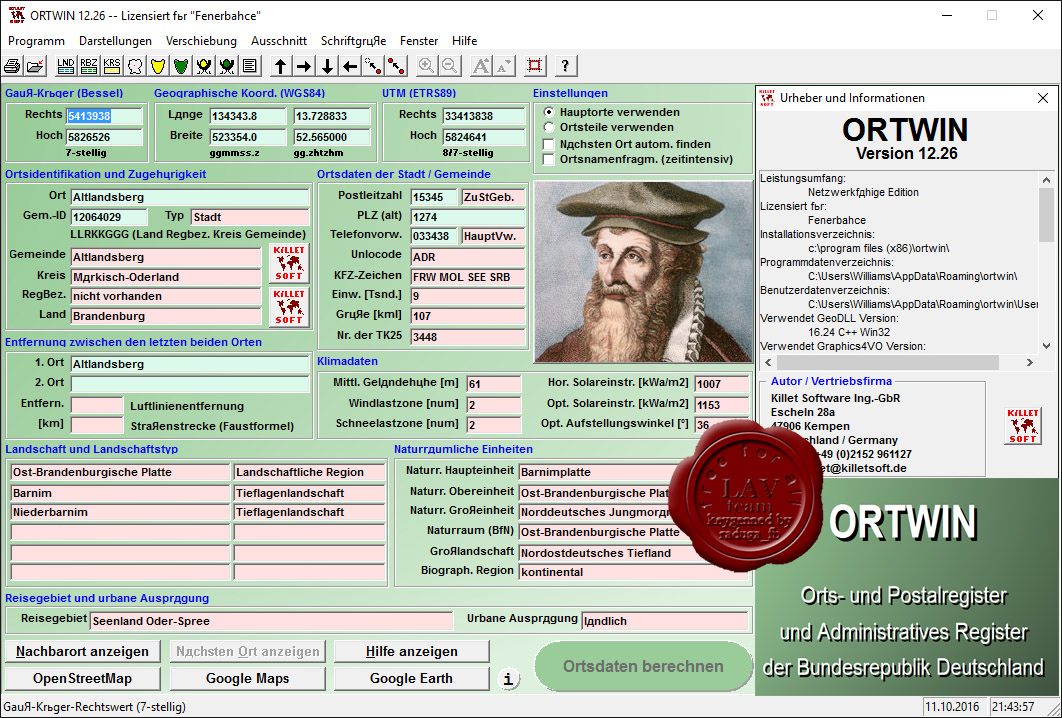Click the Killet Soft logo in the author panel
Viewport: 1062px width, 718px height.
click(1023, 425)
